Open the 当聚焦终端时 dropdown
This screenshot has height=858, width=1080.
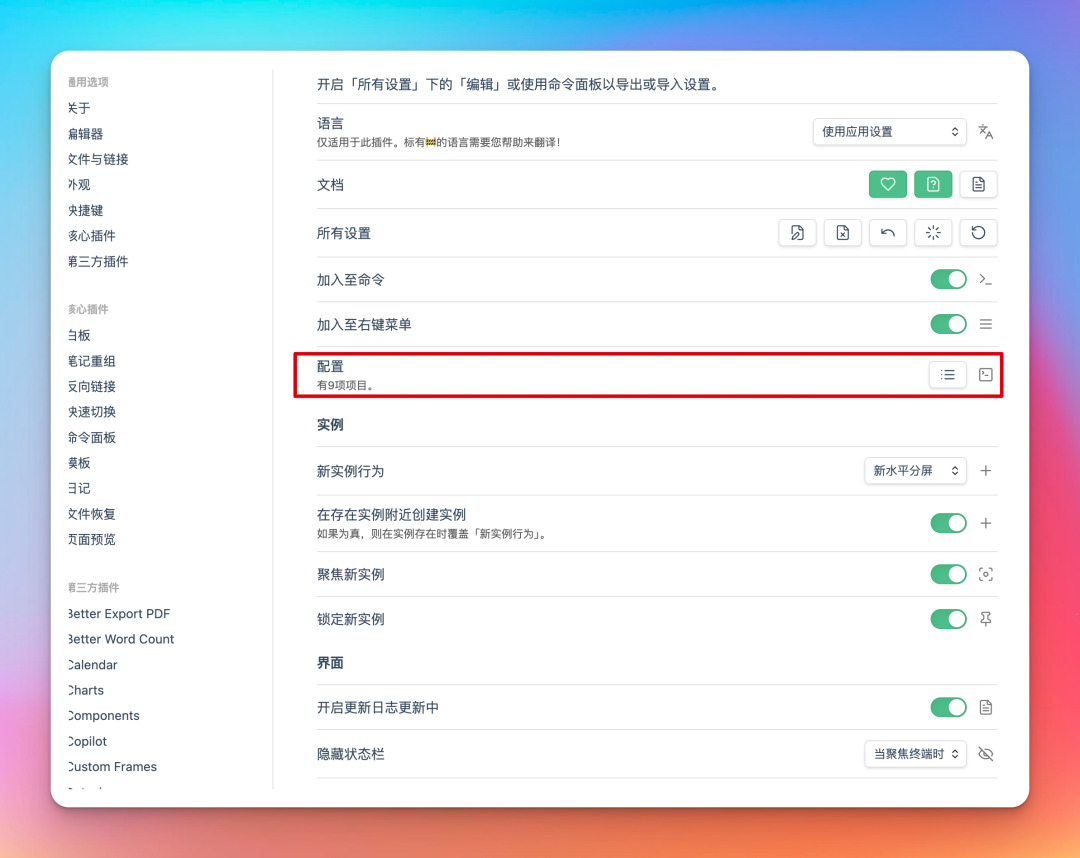915,754
